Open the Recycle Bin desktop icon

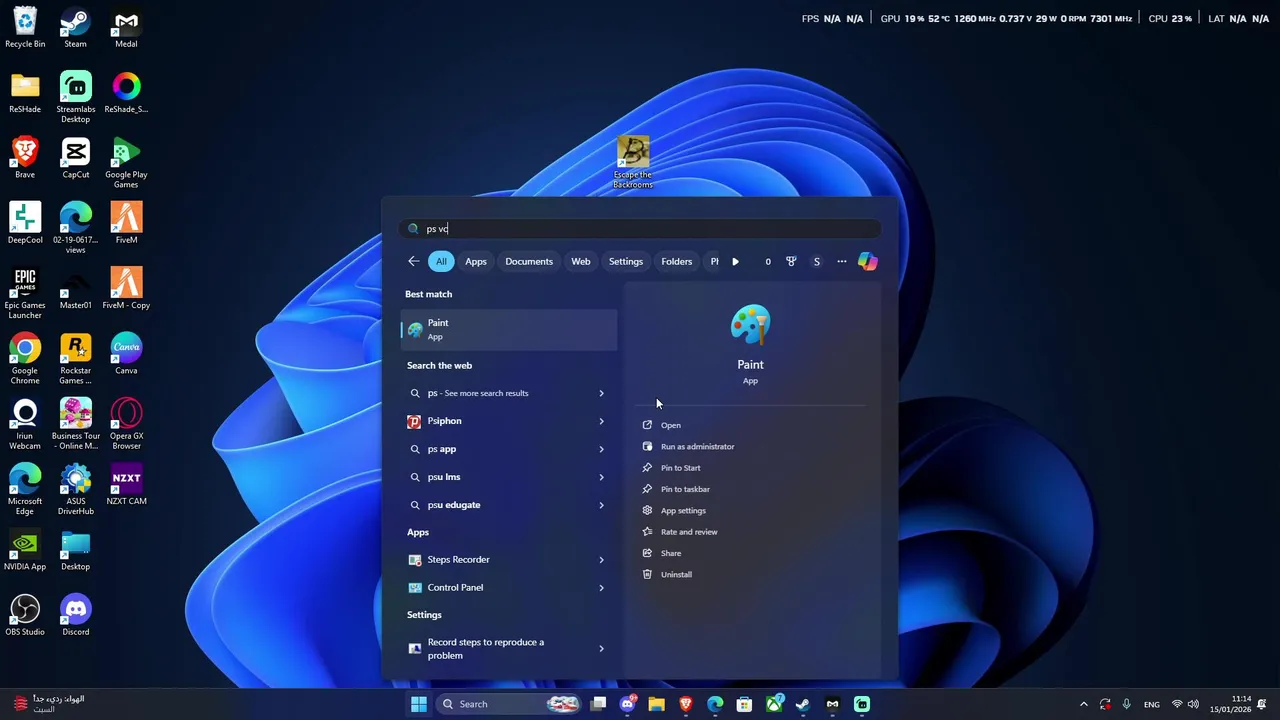coord(25,28)
